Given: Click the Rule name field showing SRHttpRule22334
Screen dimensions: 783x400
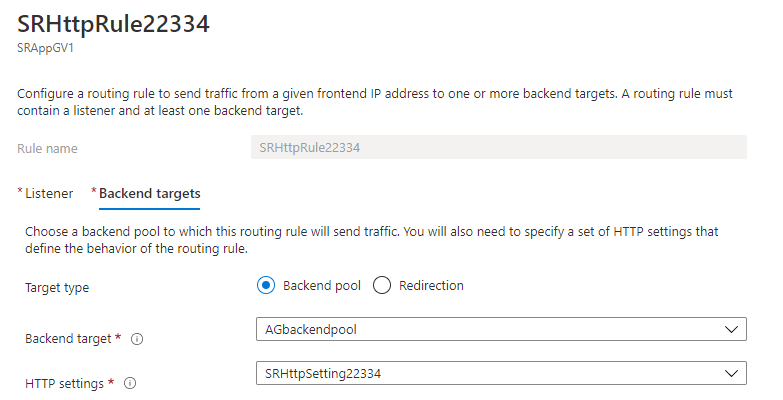Looking at the screenshot, I should (x=499, y=147).
